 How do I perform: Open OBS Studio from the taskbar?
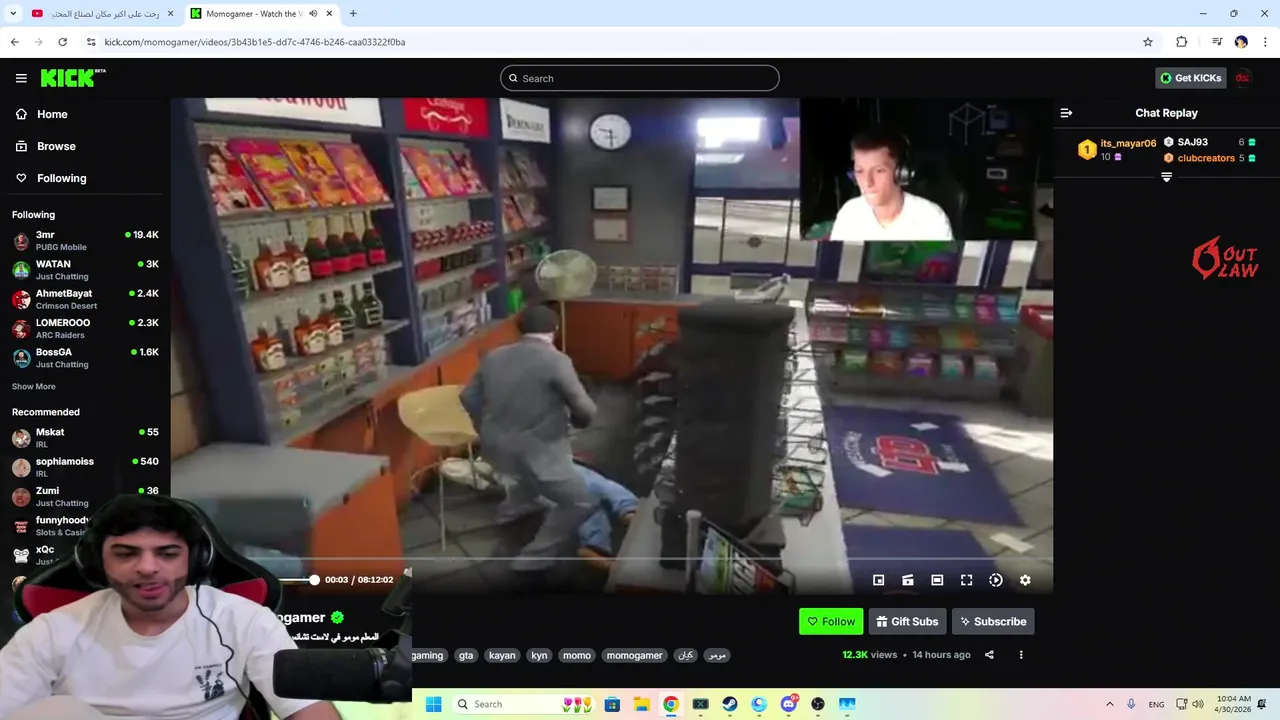tap(818, 704)
